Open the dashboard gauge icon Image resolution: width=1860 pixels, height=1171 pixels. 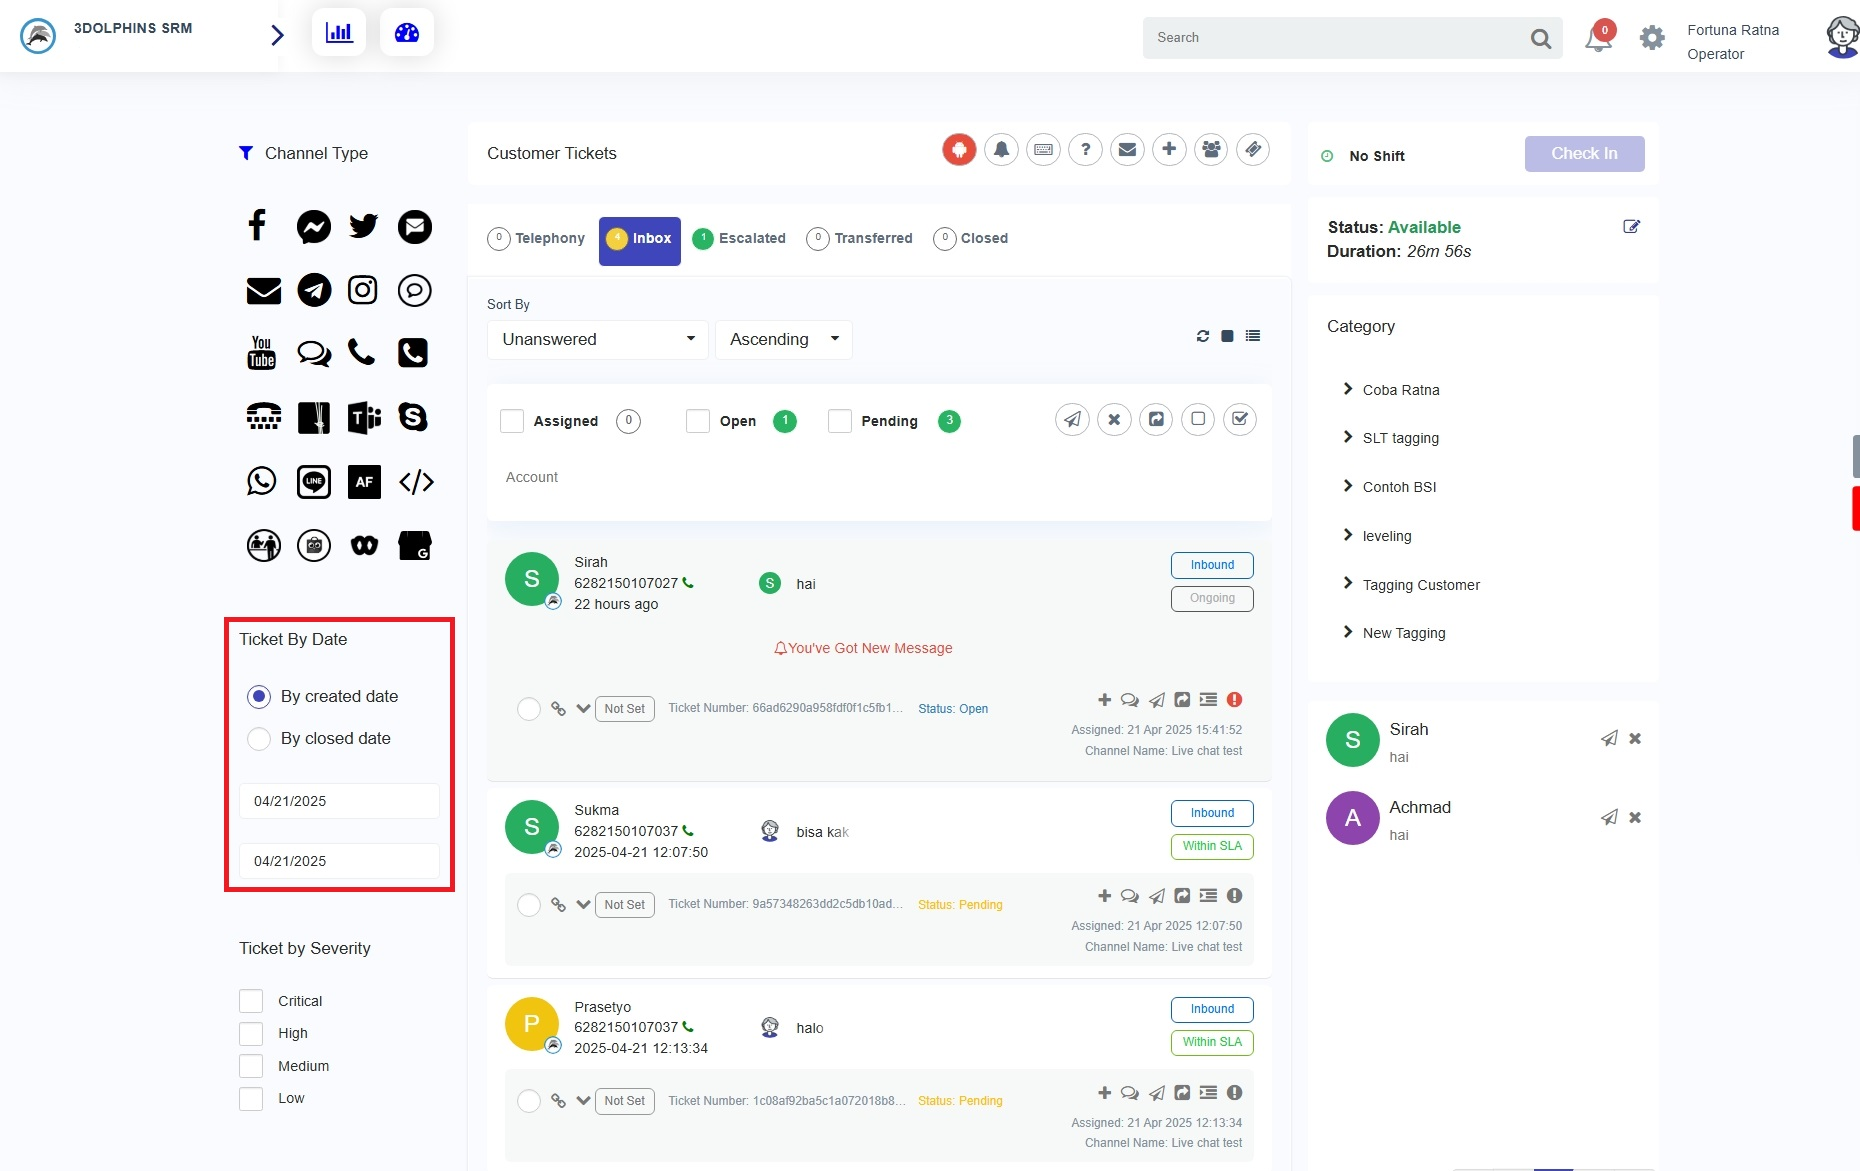pos(407,33)
